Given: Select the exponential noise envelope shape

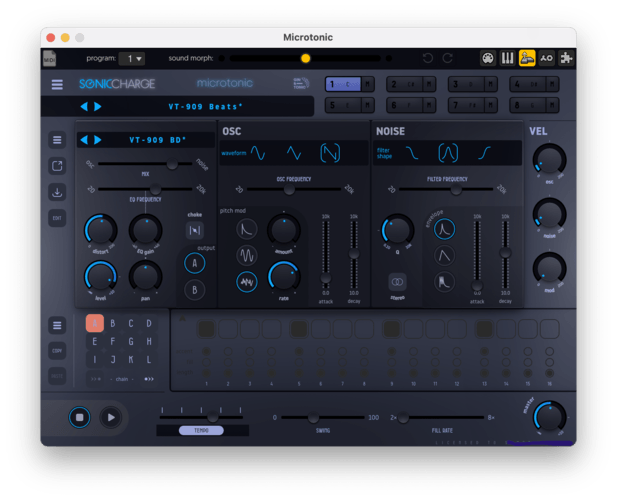Looking at the screenshot, I should pos(444,229).
